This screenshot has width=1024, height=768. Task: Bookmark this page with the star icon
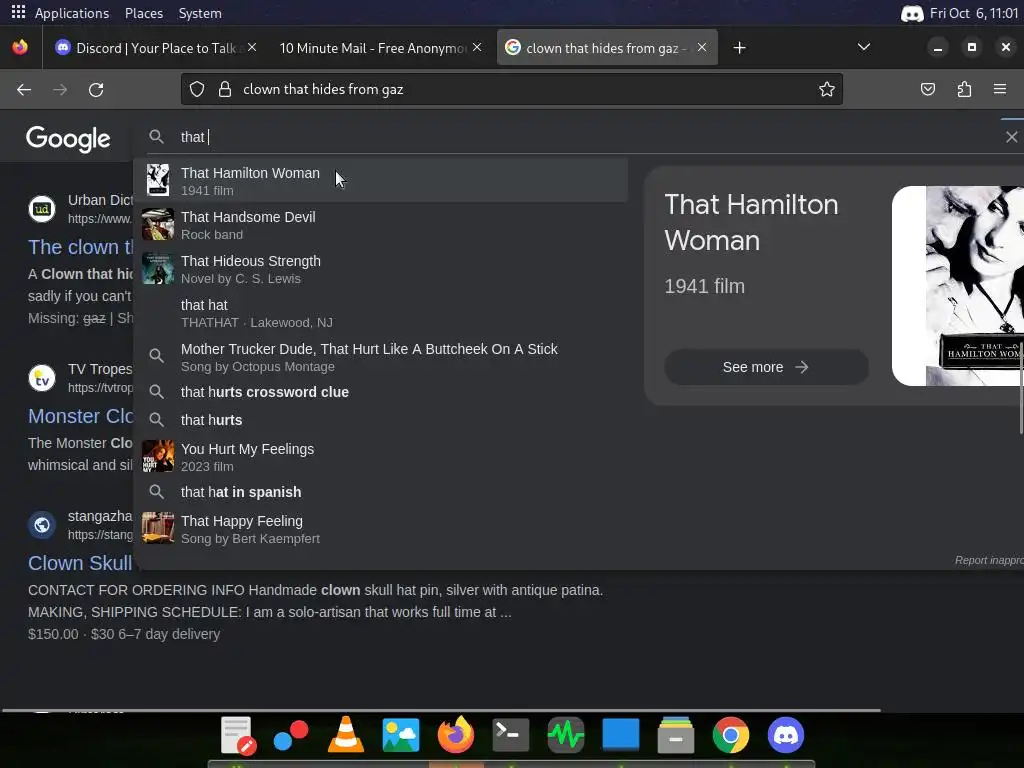pos(827,89)
